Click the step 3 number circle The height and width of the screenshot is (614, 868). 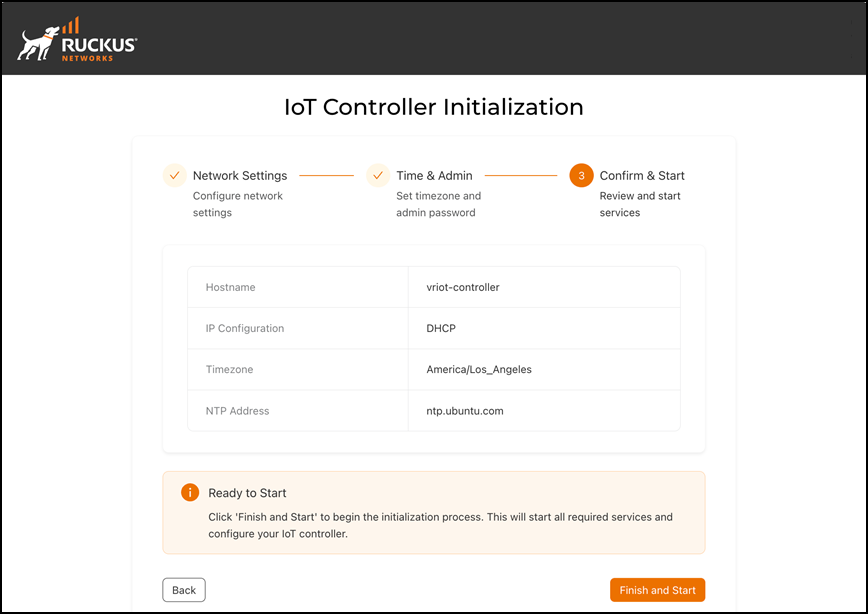[581, 176]
